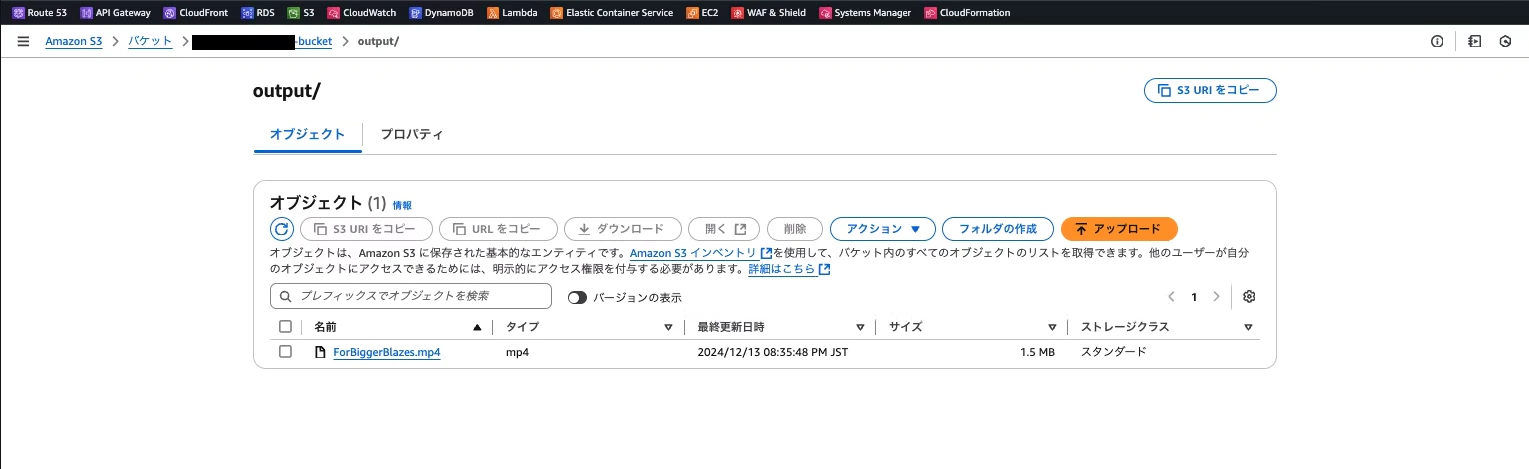Click the 情報 link beside オブジェクト
1529x469 pixels.
click(402, 205)
